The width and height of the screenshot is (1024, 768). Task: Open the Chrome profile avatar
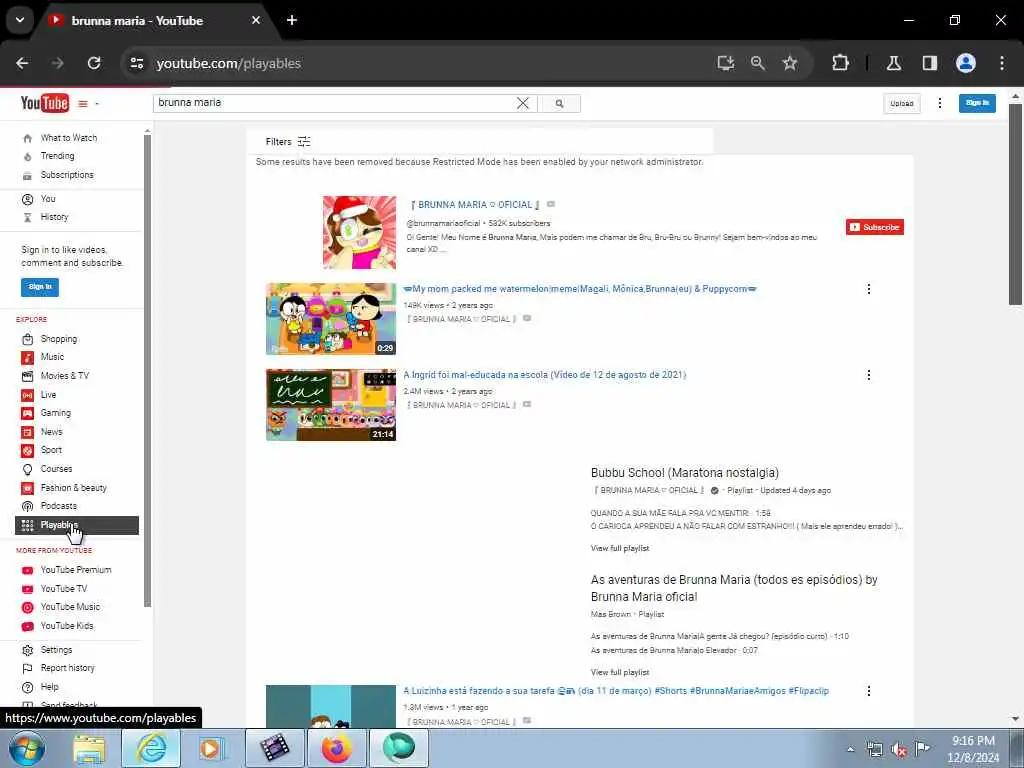tap(966, 63)
